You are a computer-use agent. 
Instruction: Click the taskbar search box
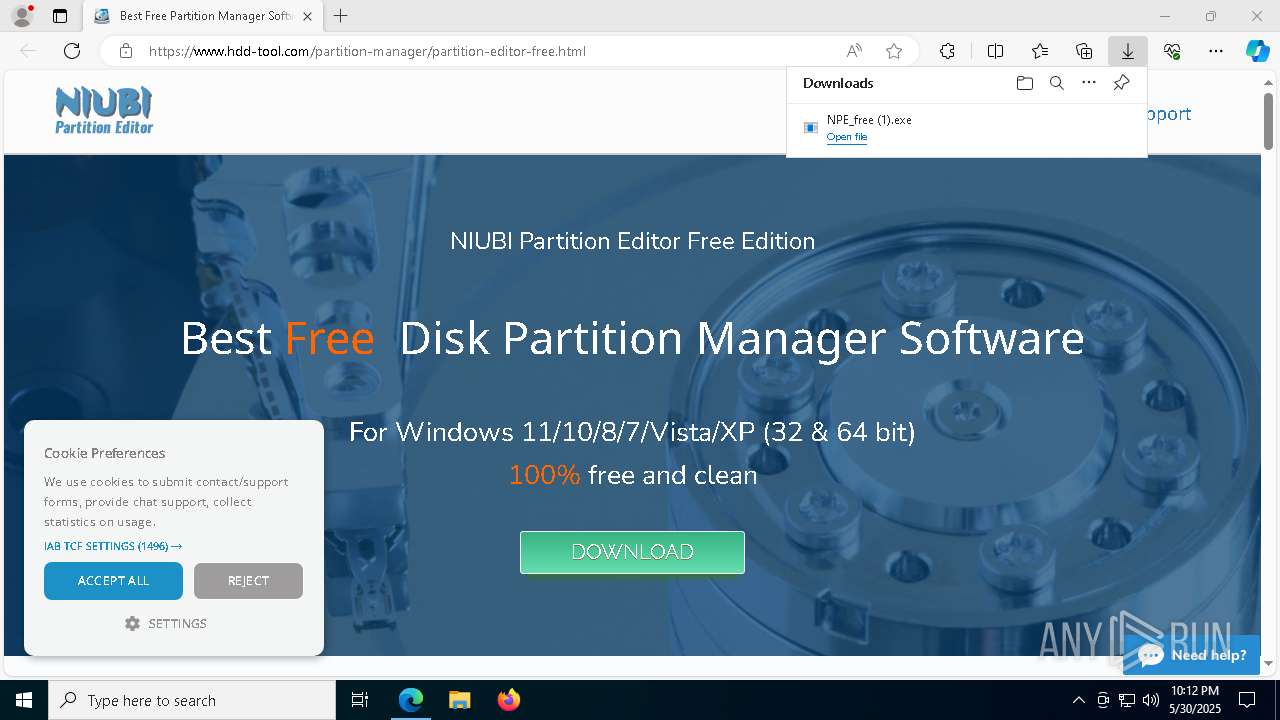pyautogui.click(x=192, y=700)
